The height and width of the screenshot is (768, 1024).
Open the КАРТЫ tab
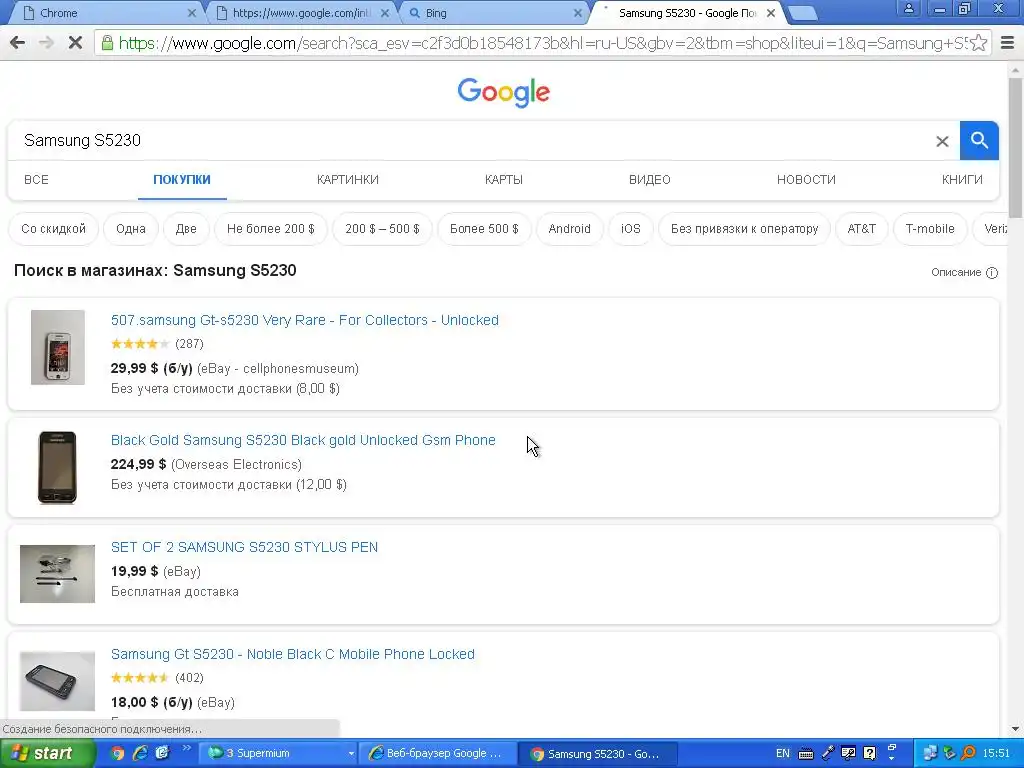coord(504,180)
